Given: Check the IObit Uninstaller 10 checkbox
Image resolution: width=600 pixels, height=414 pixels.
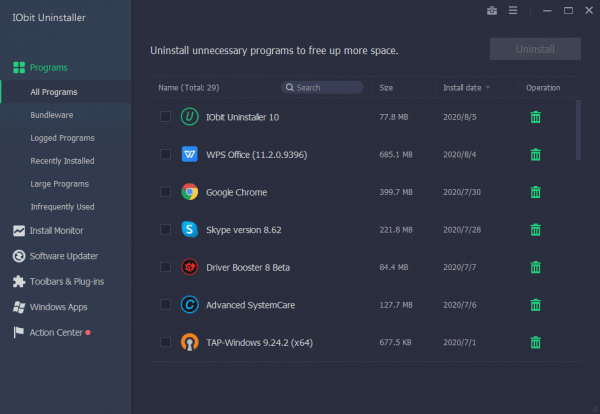Looking at the screenshot, I should point(165,116).
